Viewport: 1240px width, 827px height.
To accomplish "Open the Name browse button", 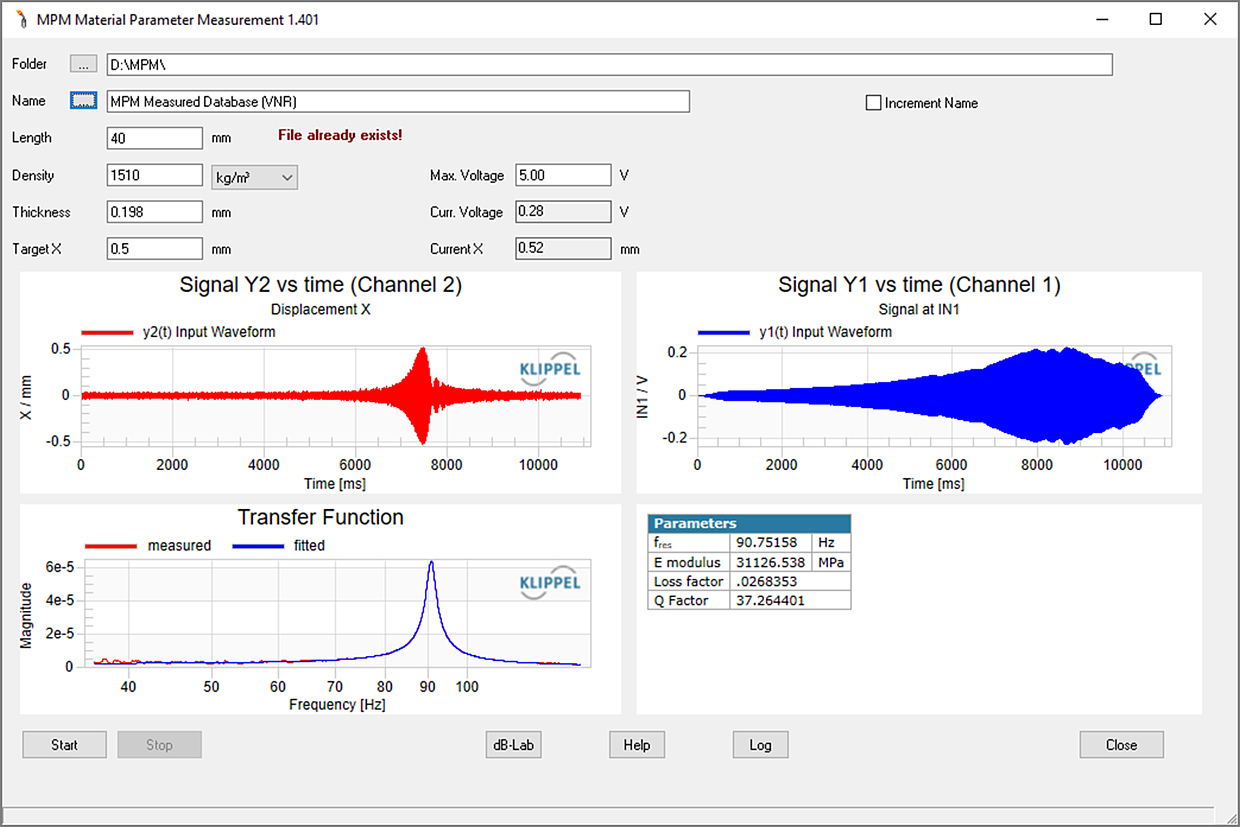I will pos(83,101).
